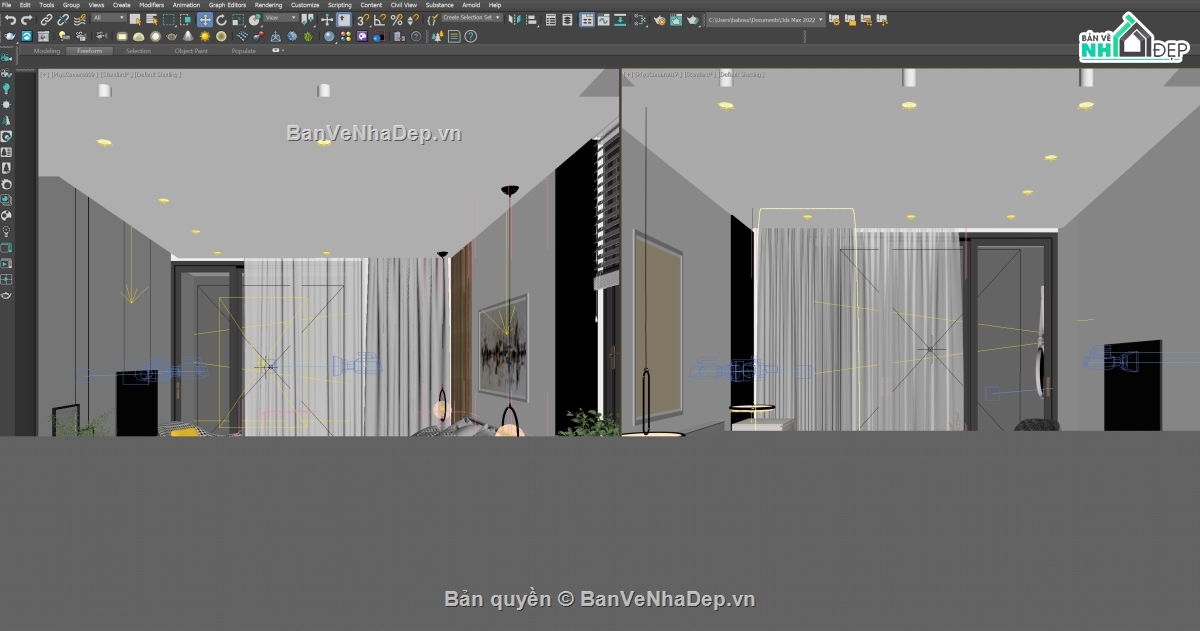This screenshot has height=631, width=1200.
Task: Open the project folder path dropdown
Action: 763,19
